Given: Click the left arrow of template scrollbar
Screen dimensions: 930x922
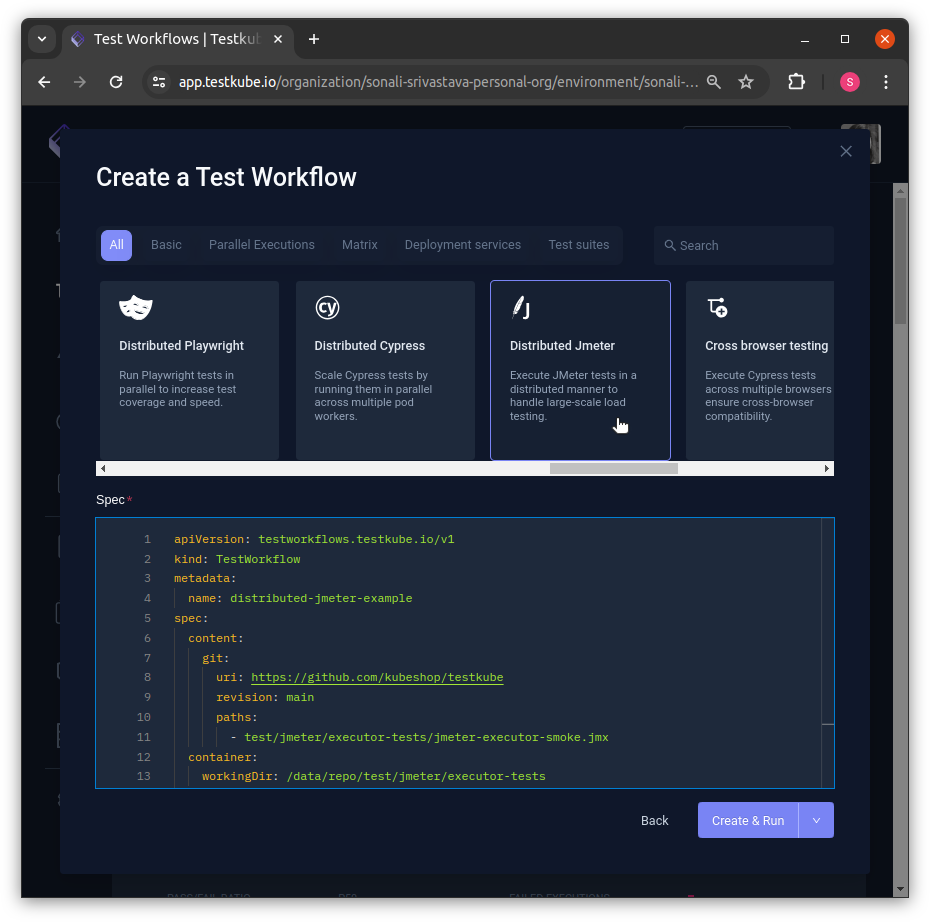Looking at the screenshot, I should [x=103, y=468].
